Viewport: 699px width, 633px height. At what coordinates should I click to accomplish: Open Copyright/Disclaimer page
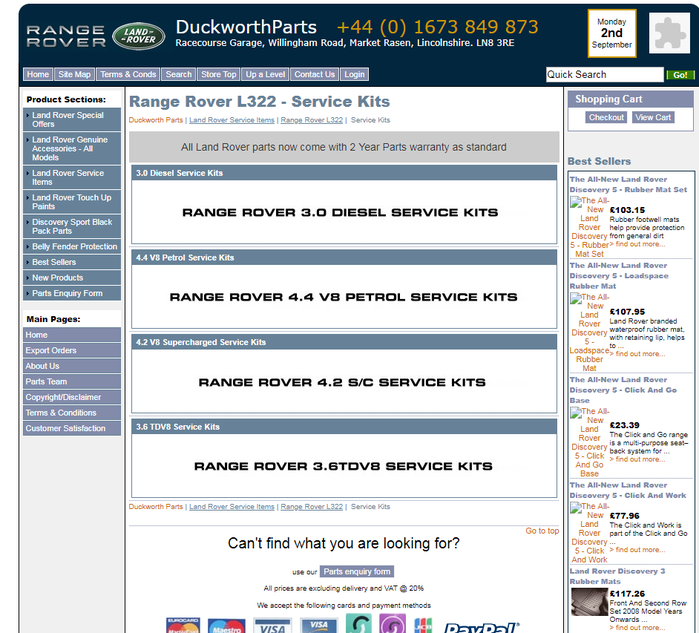click(x=72, y=397)
